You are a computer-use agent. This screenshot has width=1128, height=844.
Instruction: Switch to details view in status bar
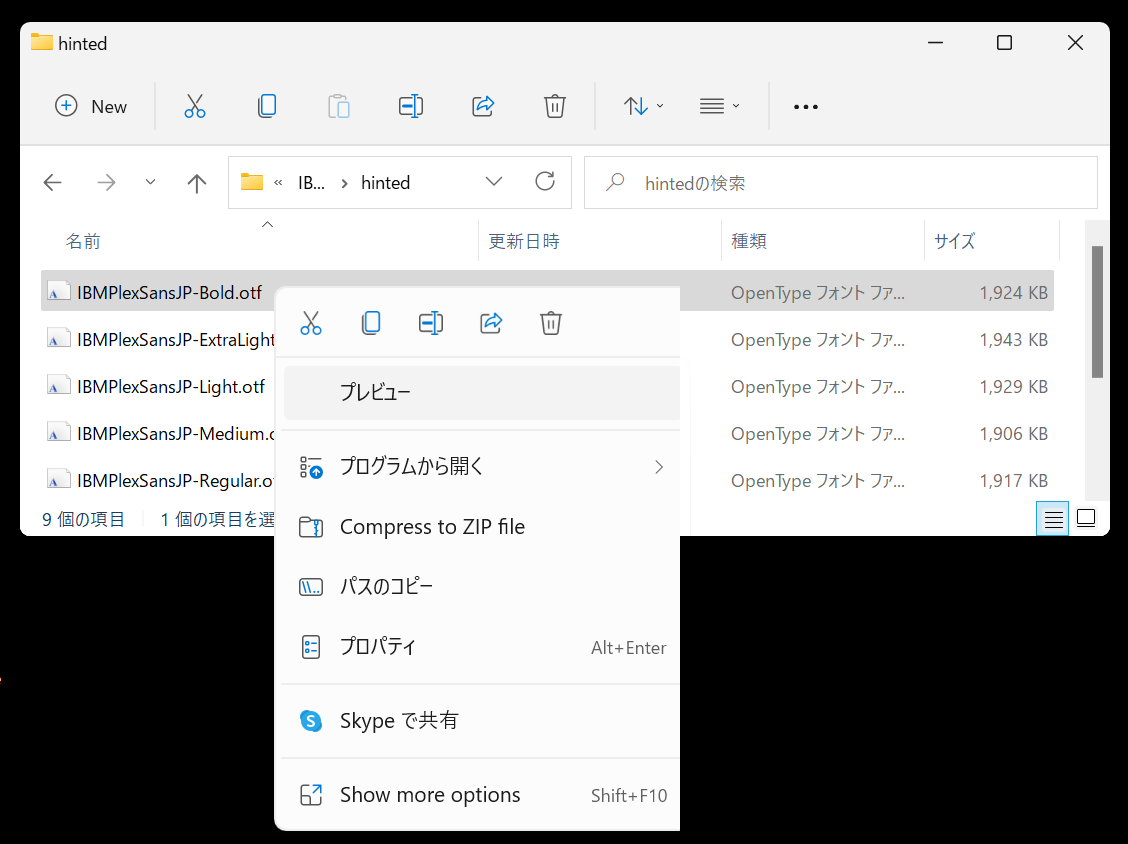click(1053, 519)
